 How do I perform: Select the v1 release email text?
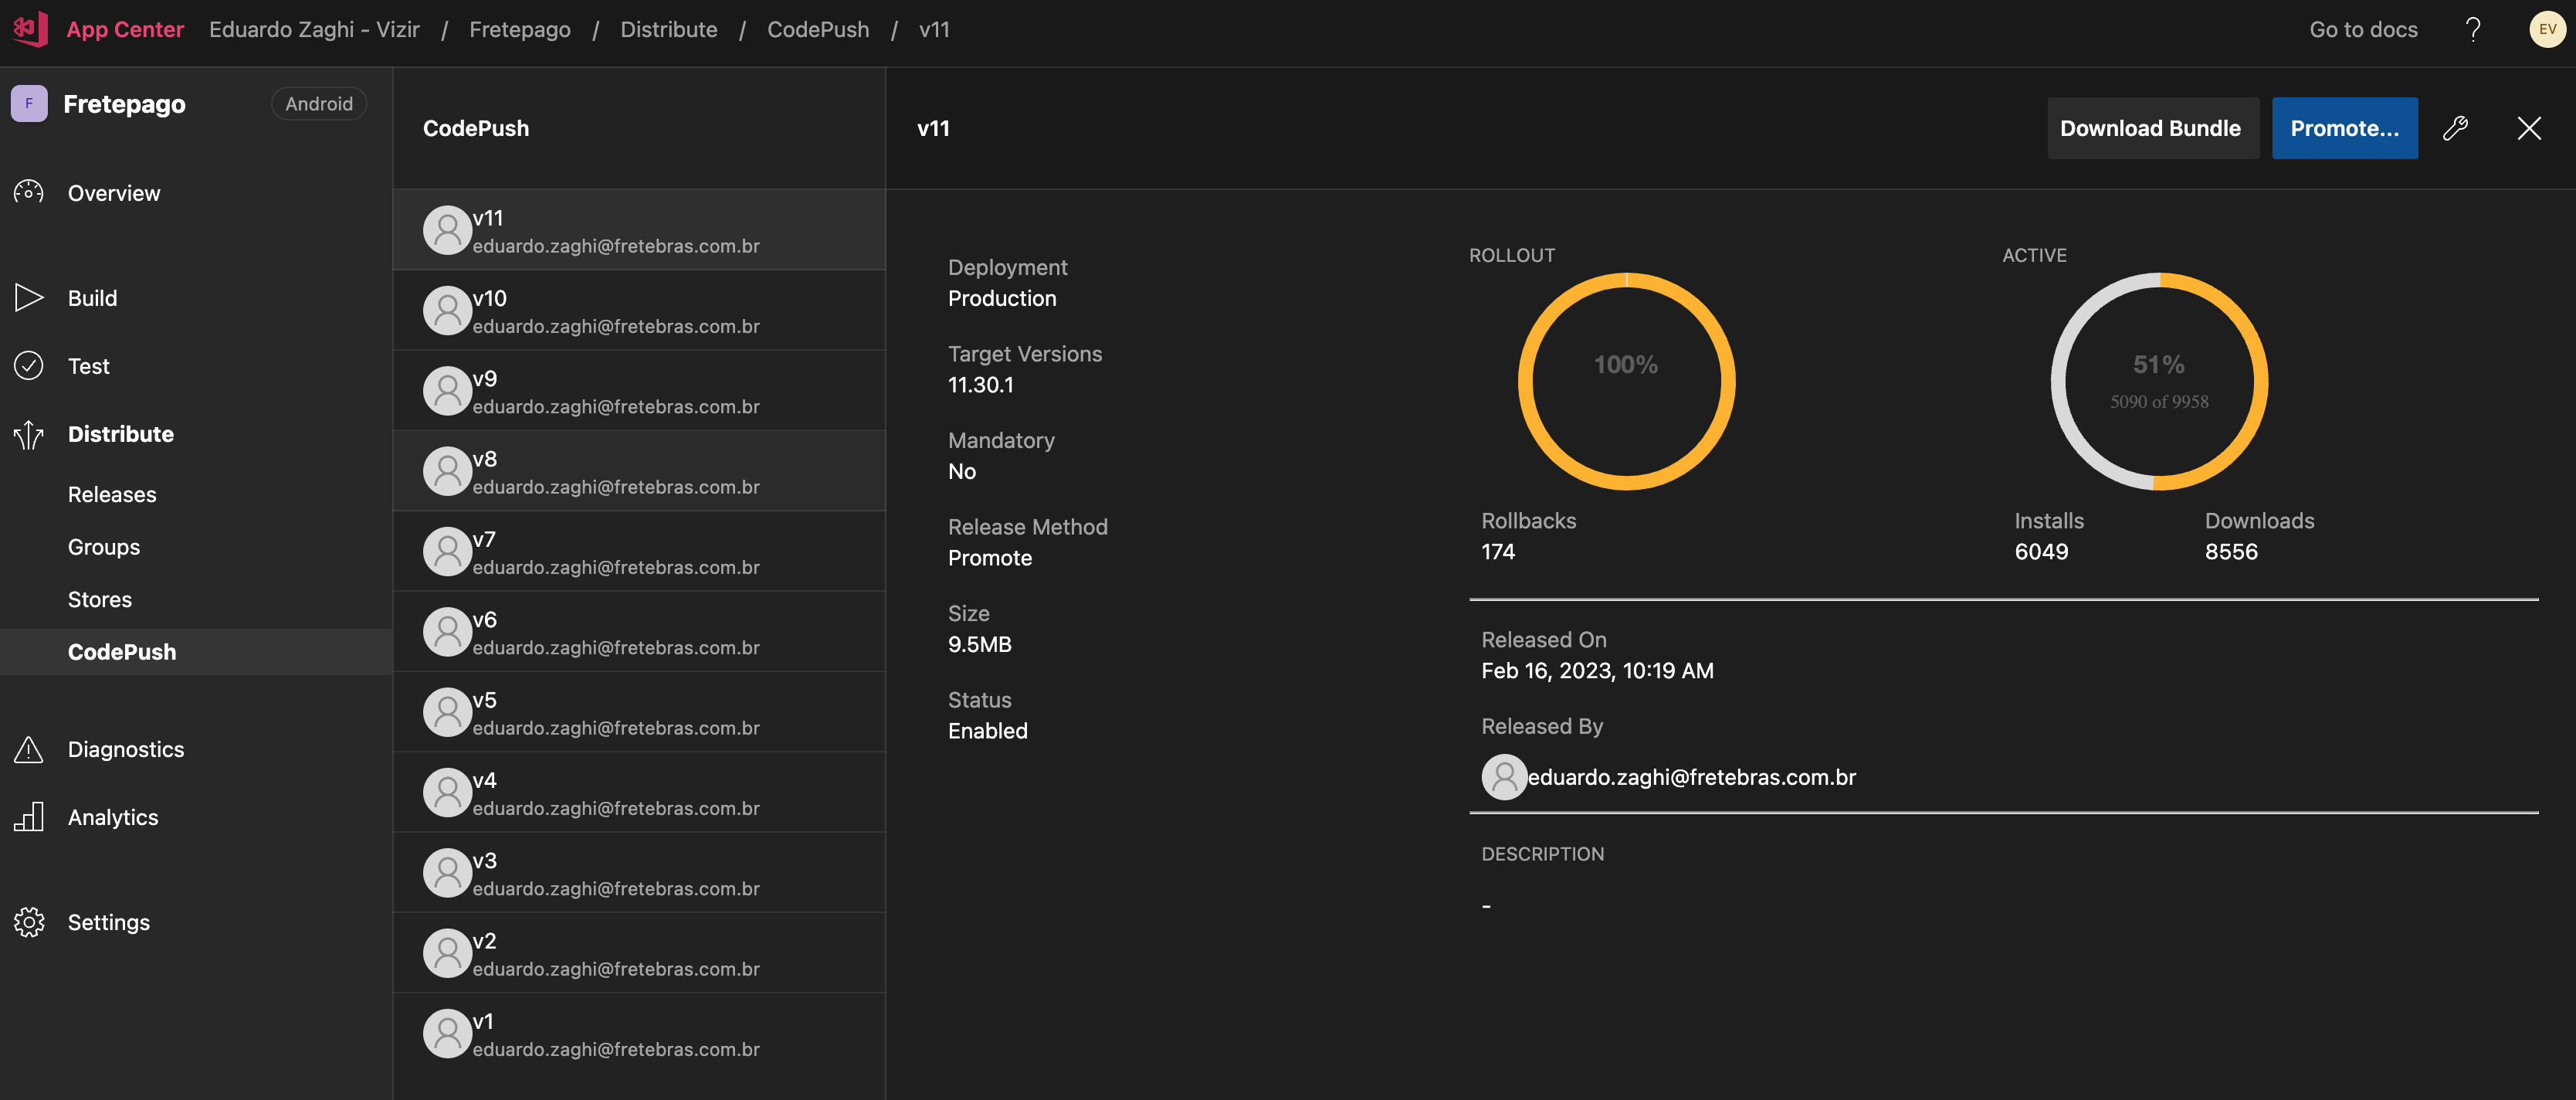(616, 1049)
